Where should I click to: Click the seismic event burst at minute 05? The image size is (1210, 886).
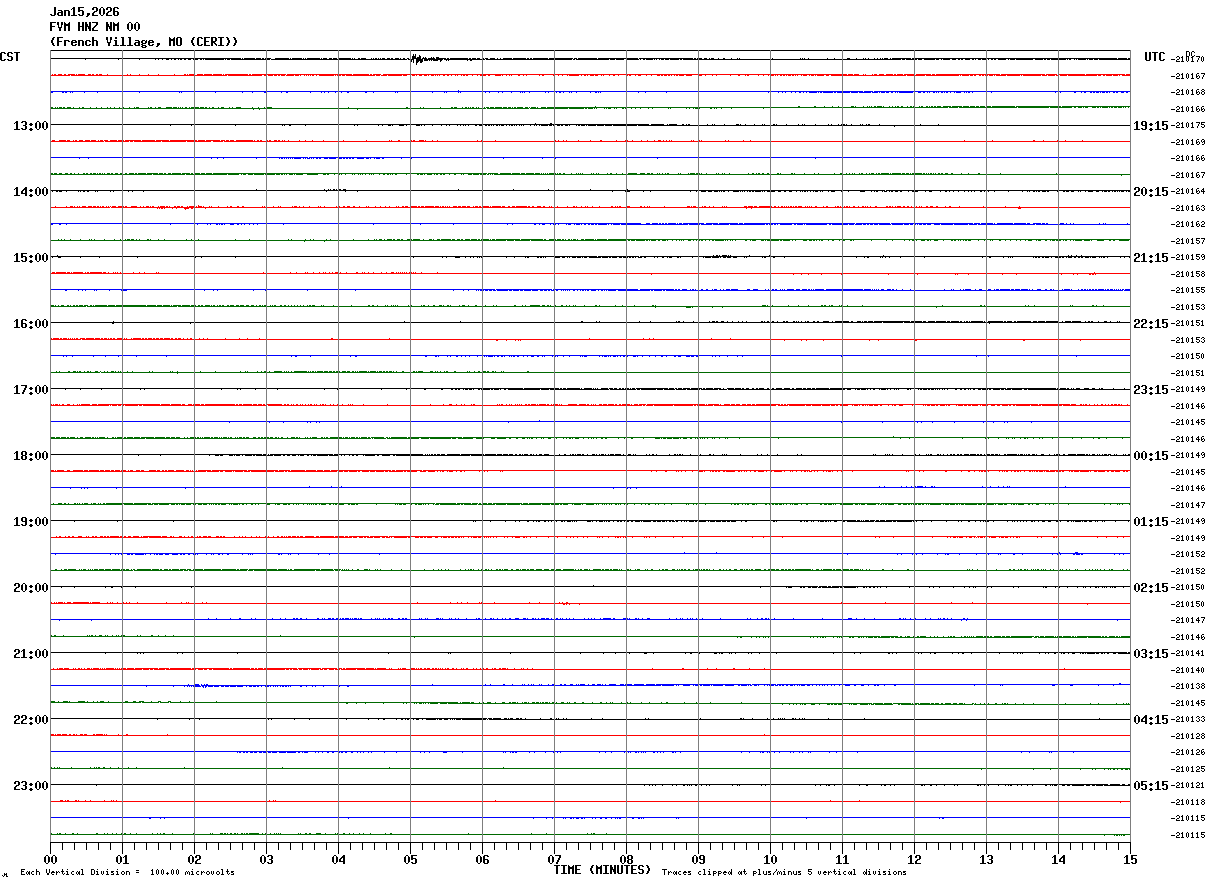[428, 59]
